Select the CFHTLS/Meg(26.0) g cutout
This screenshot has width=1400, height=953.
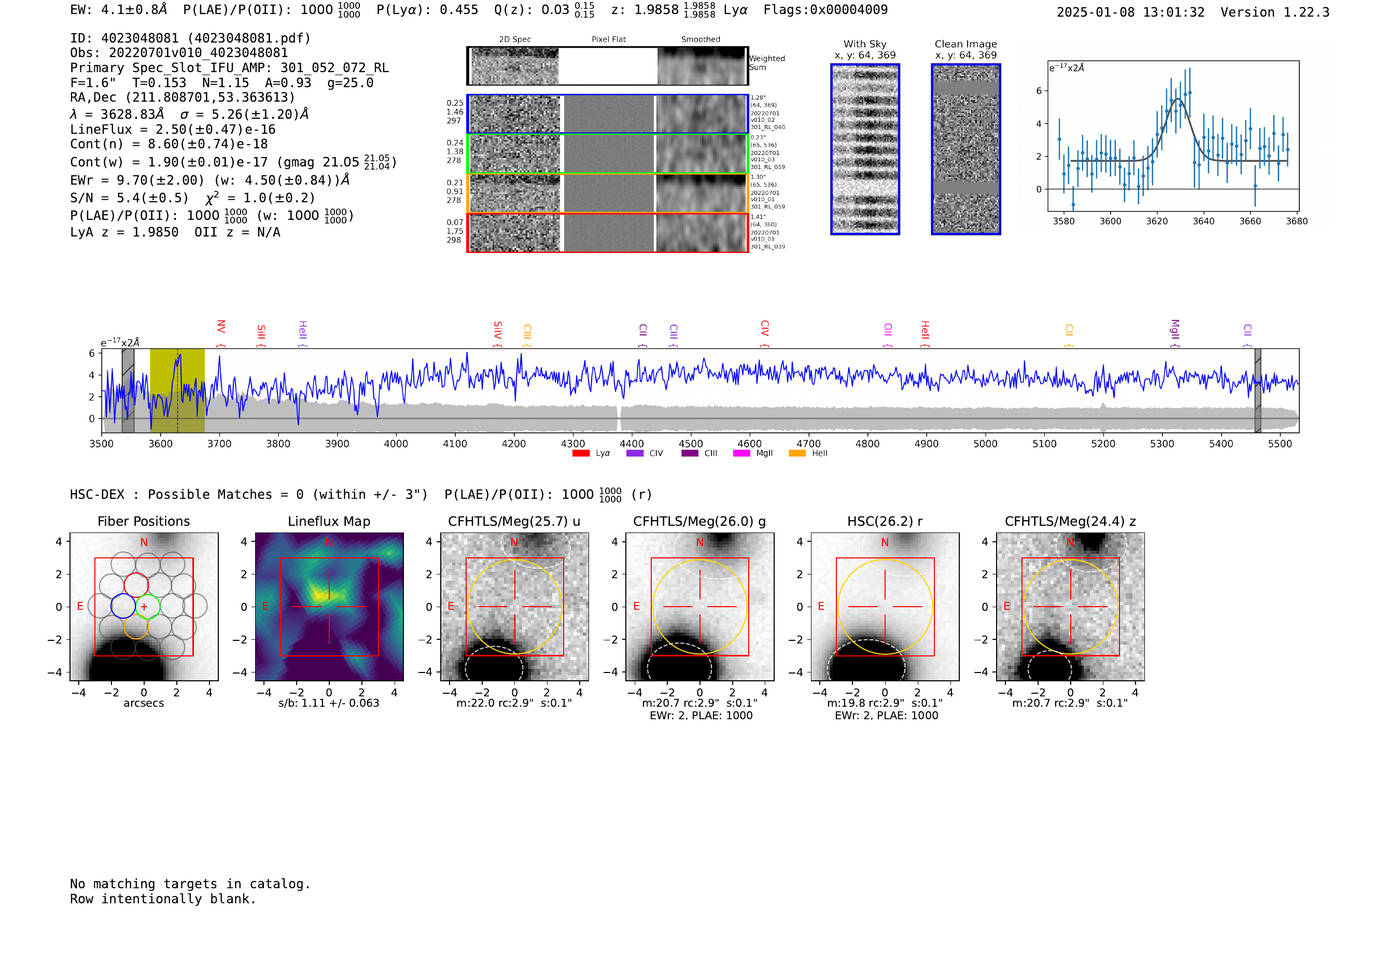tap(699, 606)
